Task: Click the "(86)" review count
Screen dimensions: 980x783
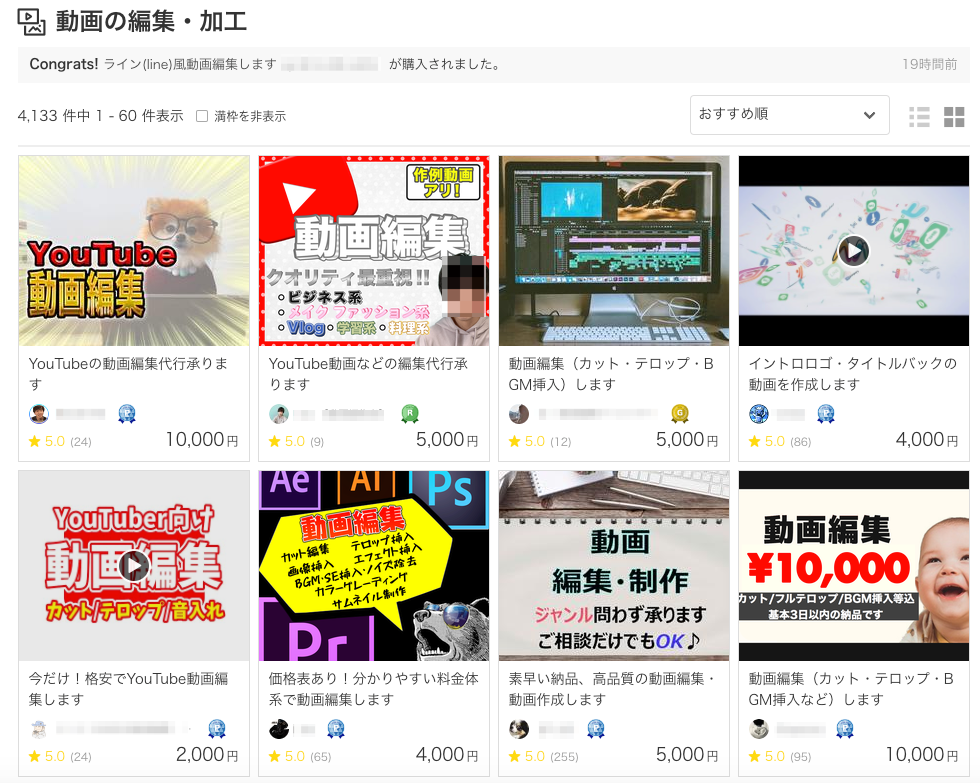Action: 801,442
